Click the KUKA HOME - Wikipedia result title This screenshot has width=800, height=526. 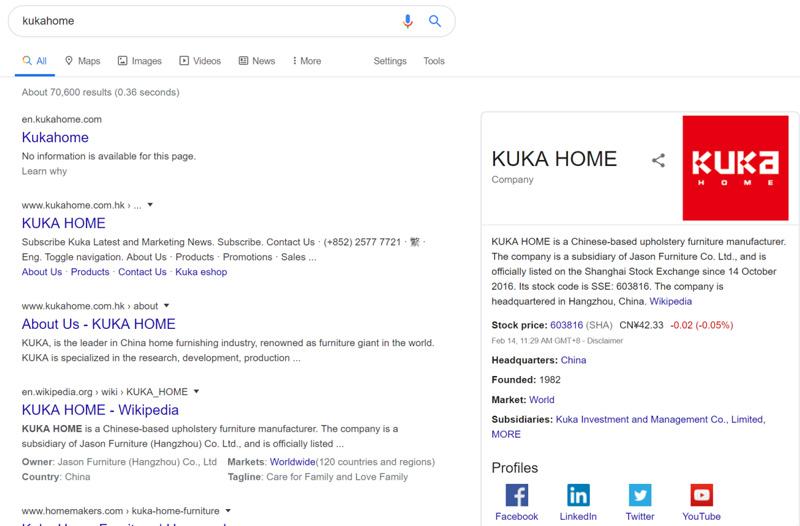100,410
